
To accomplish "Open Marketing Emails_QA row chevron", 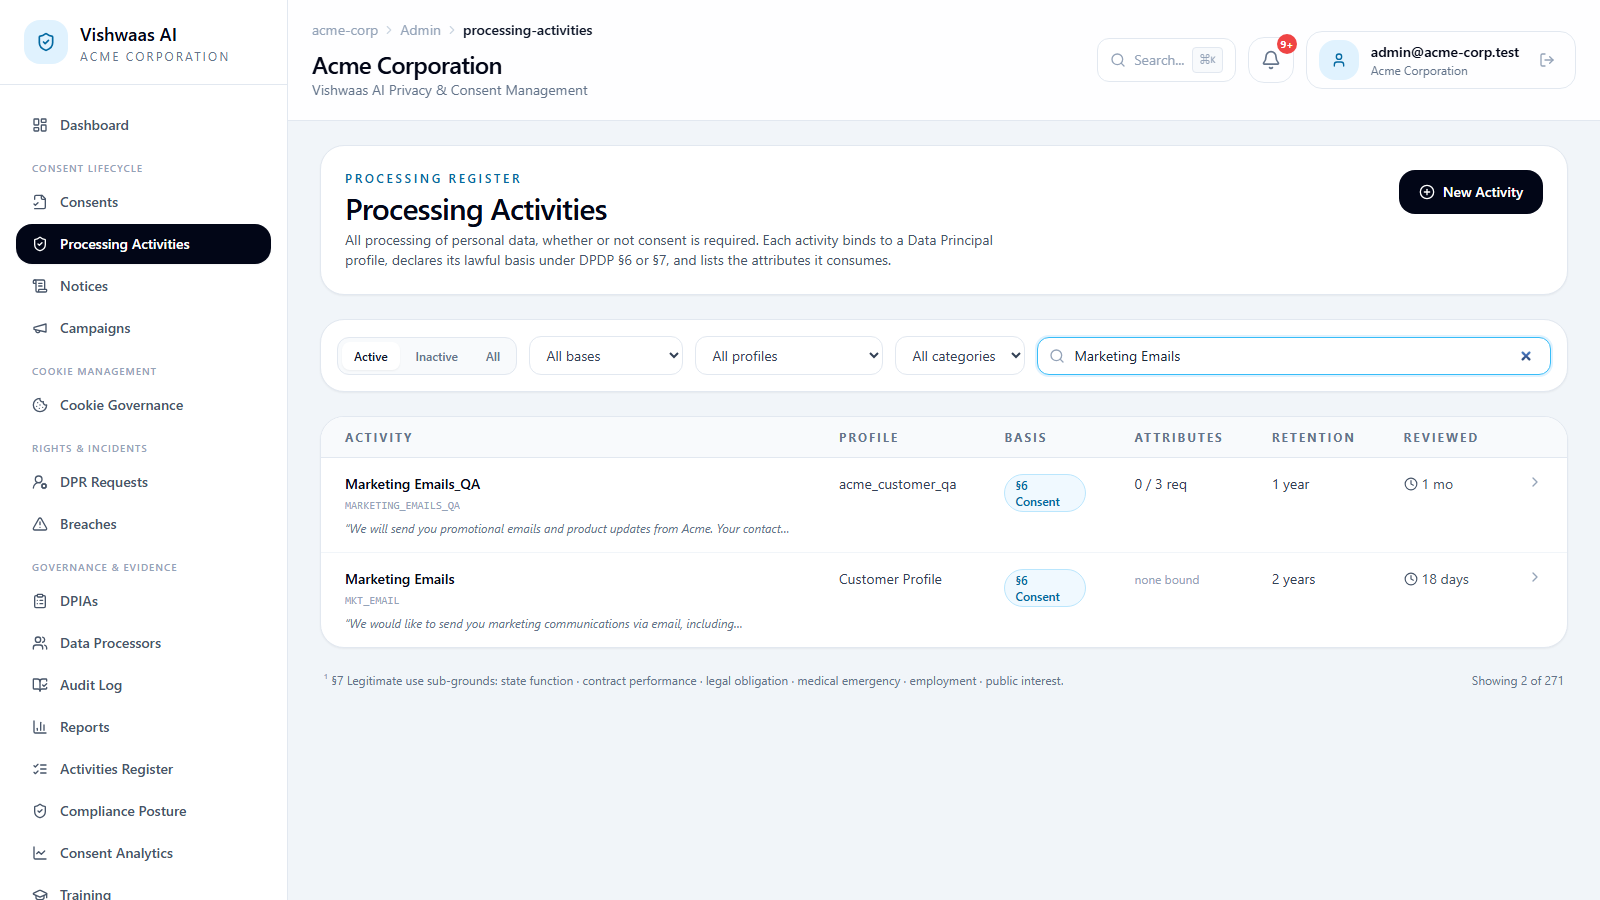I will point(1535,482).
